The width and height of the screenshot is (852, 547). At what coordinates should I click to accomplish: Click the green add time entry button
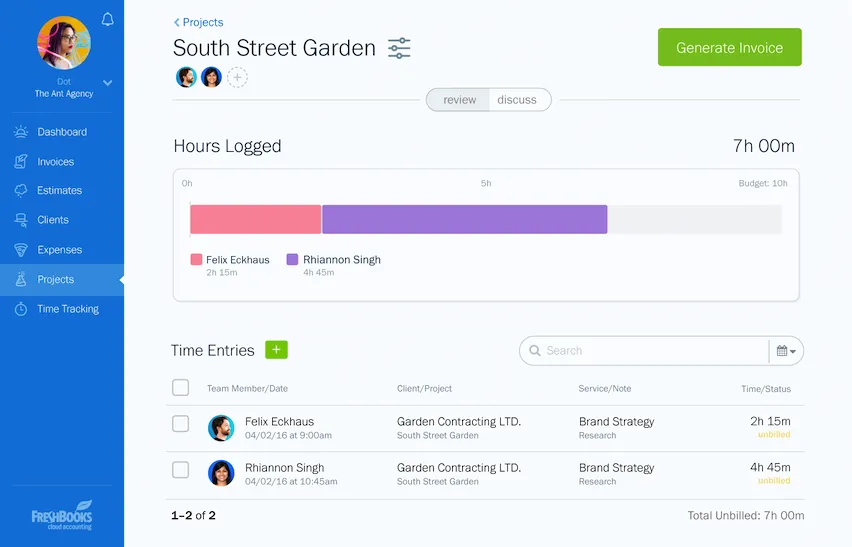point(276,350)
